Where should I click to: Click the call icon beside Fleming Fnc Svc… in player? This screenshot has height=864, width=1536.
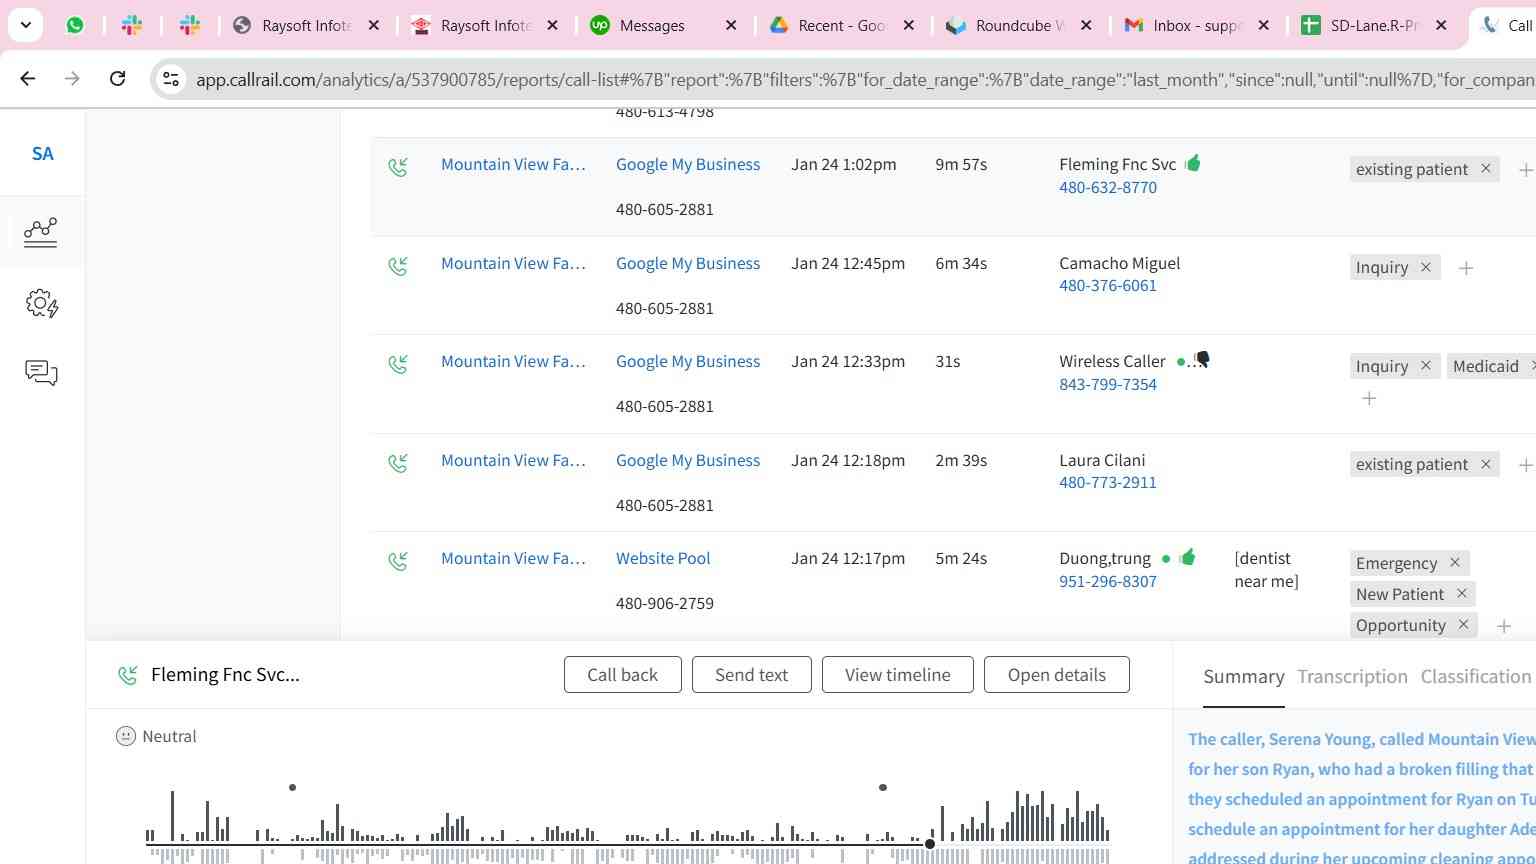127,676
